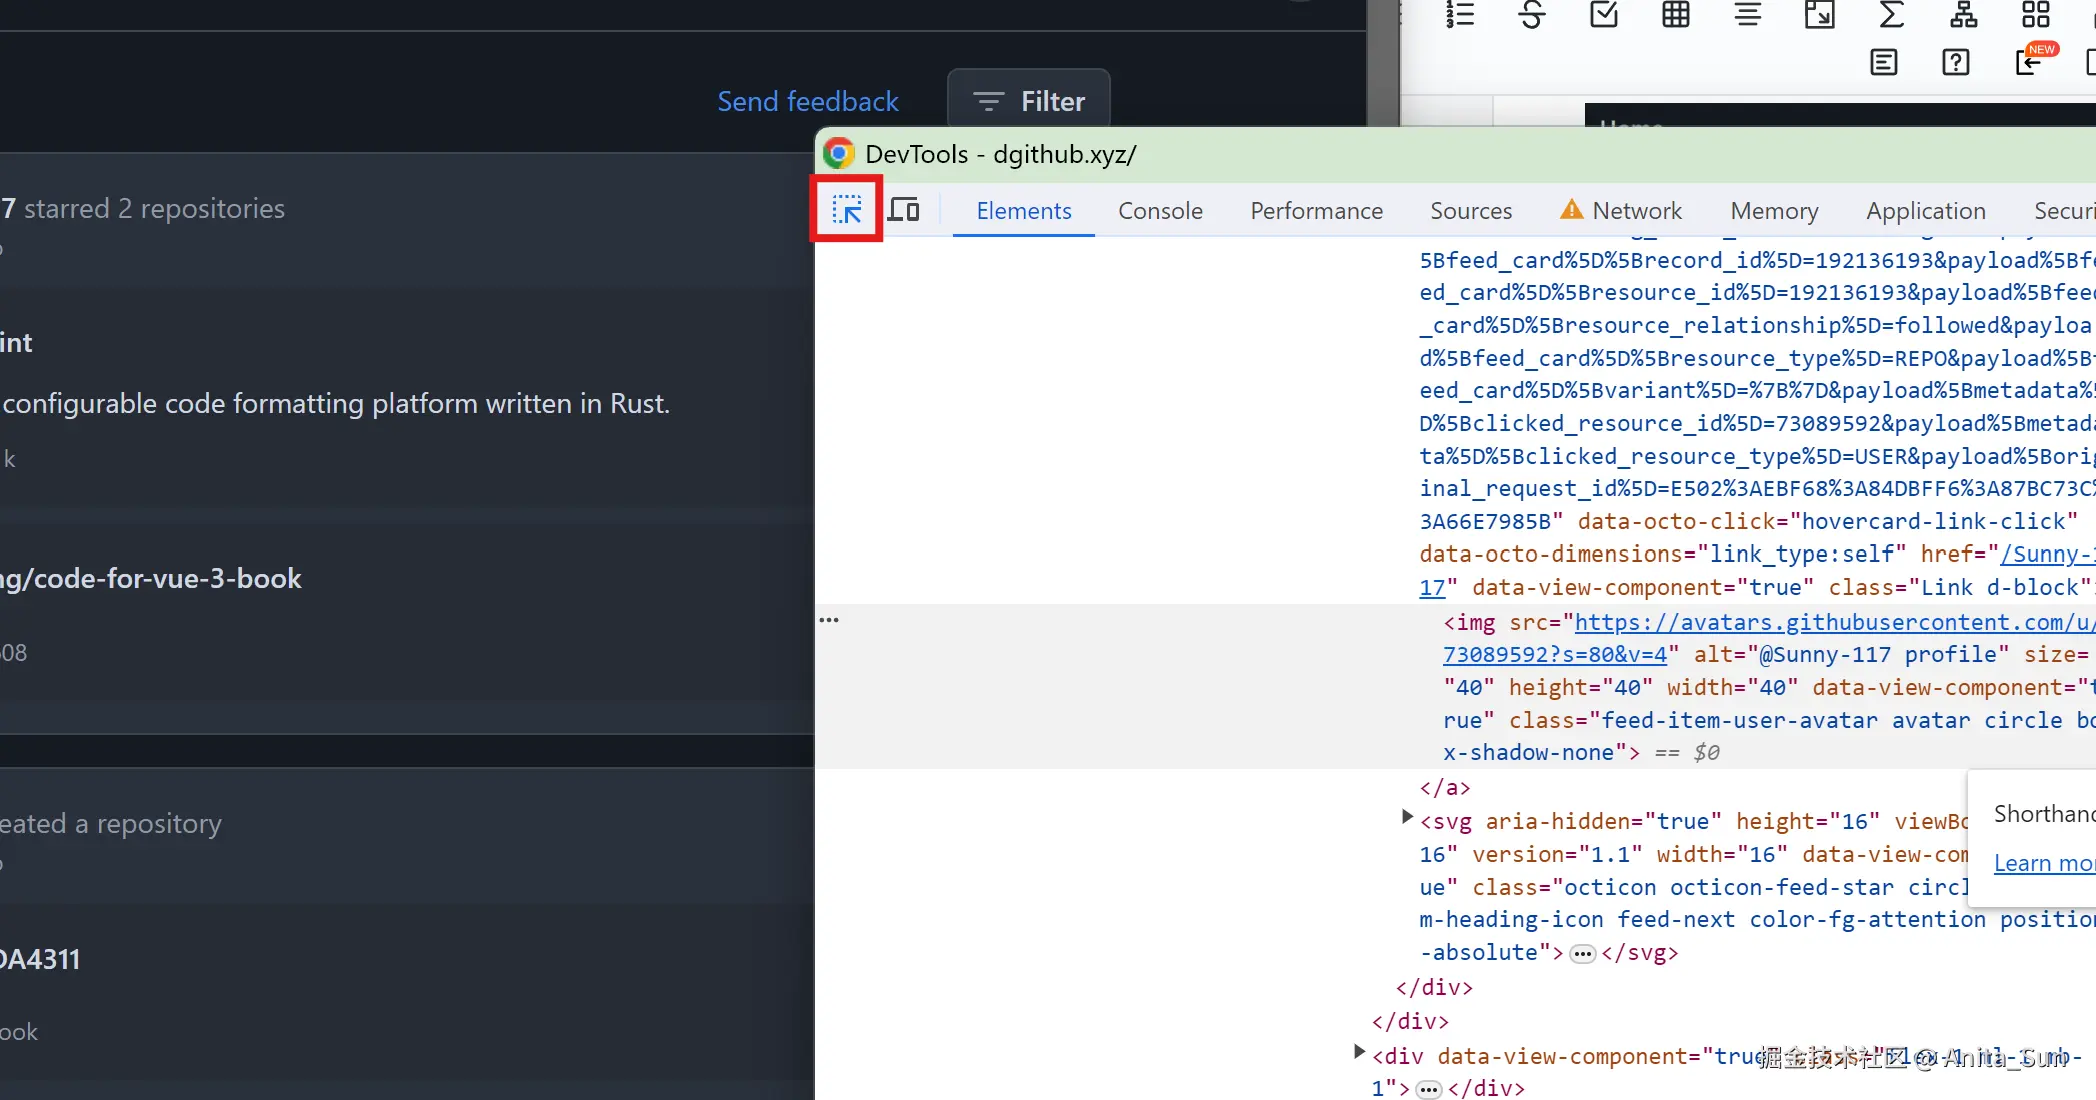Viewport: 2096px width, 1100px height.
Task: Activate the element inspector picker icon
Action: [846, 209]
